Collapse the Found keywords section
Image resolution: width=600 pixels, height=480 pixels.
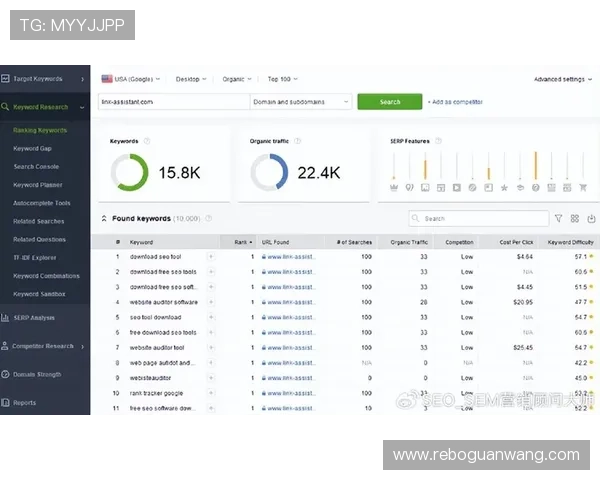104,218
